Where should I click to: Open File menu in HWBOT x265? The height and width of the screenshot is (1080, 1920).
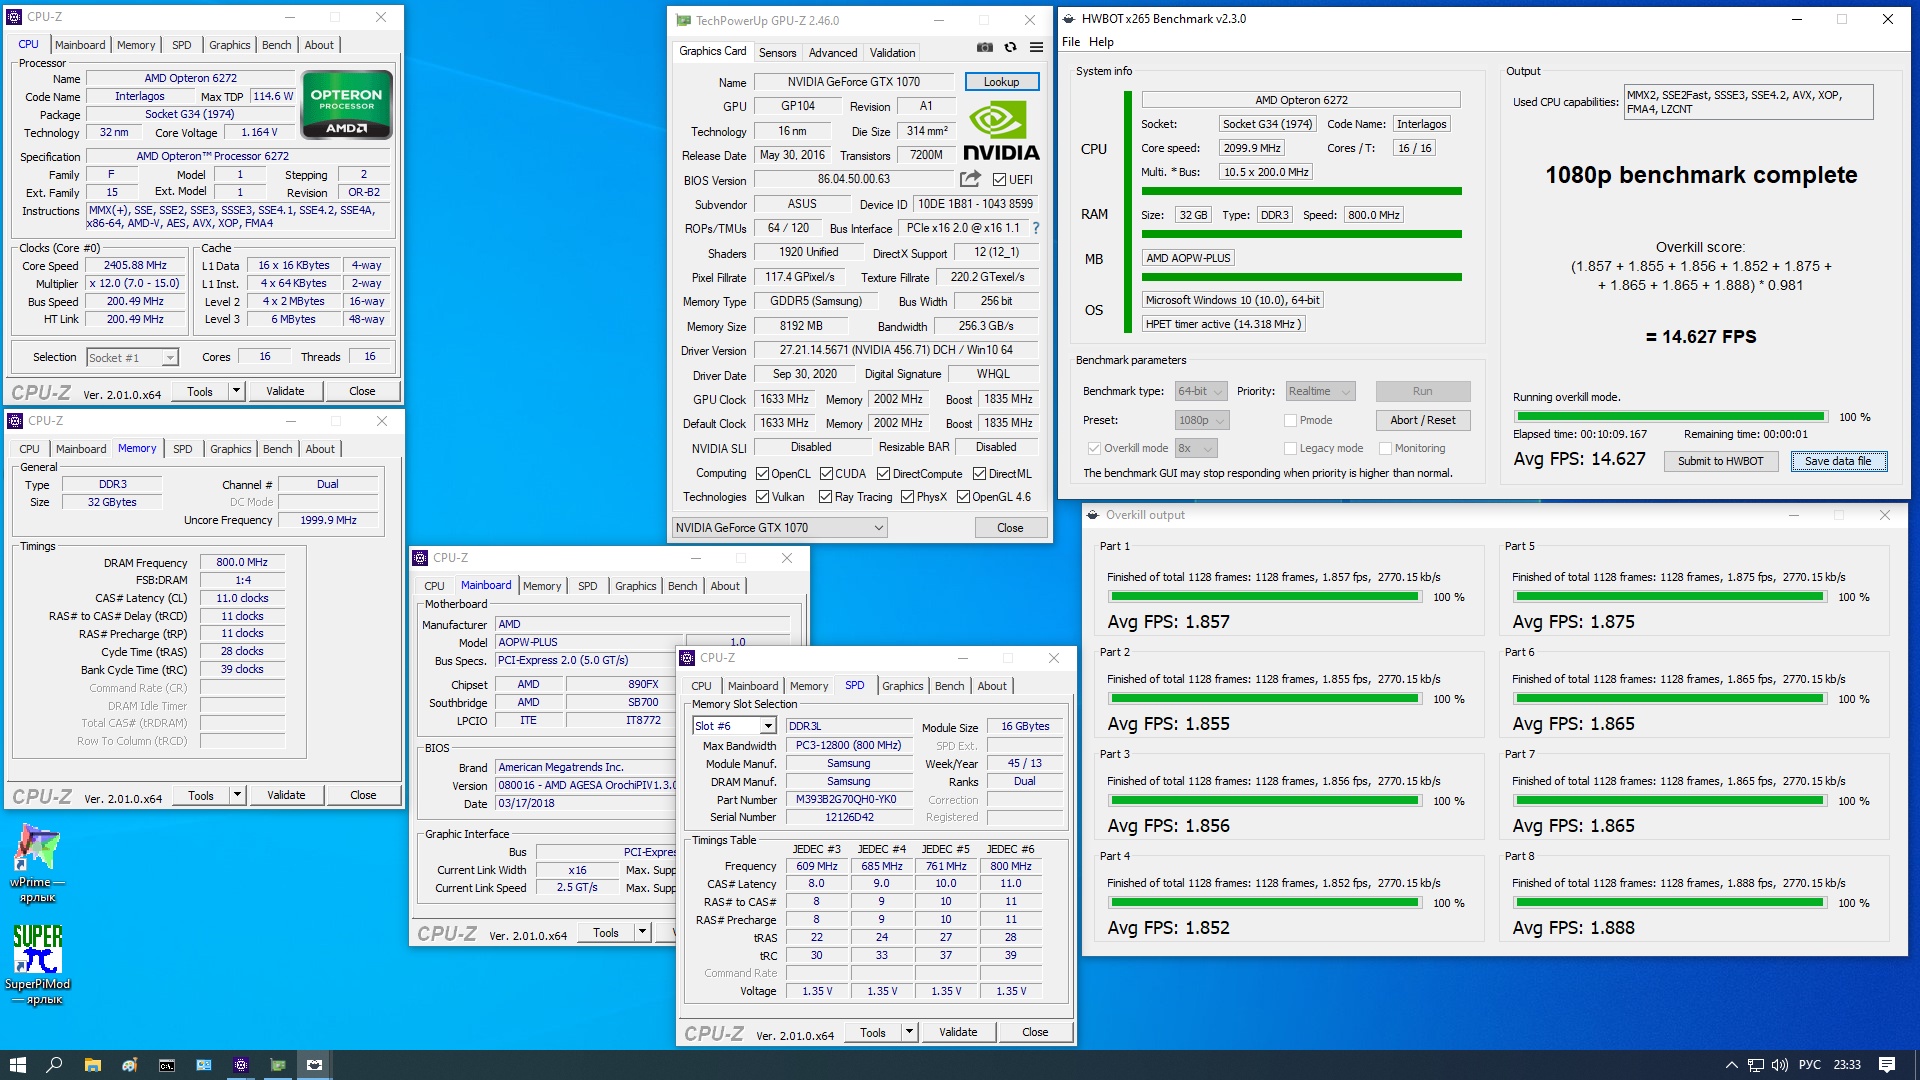[1071, 42]
